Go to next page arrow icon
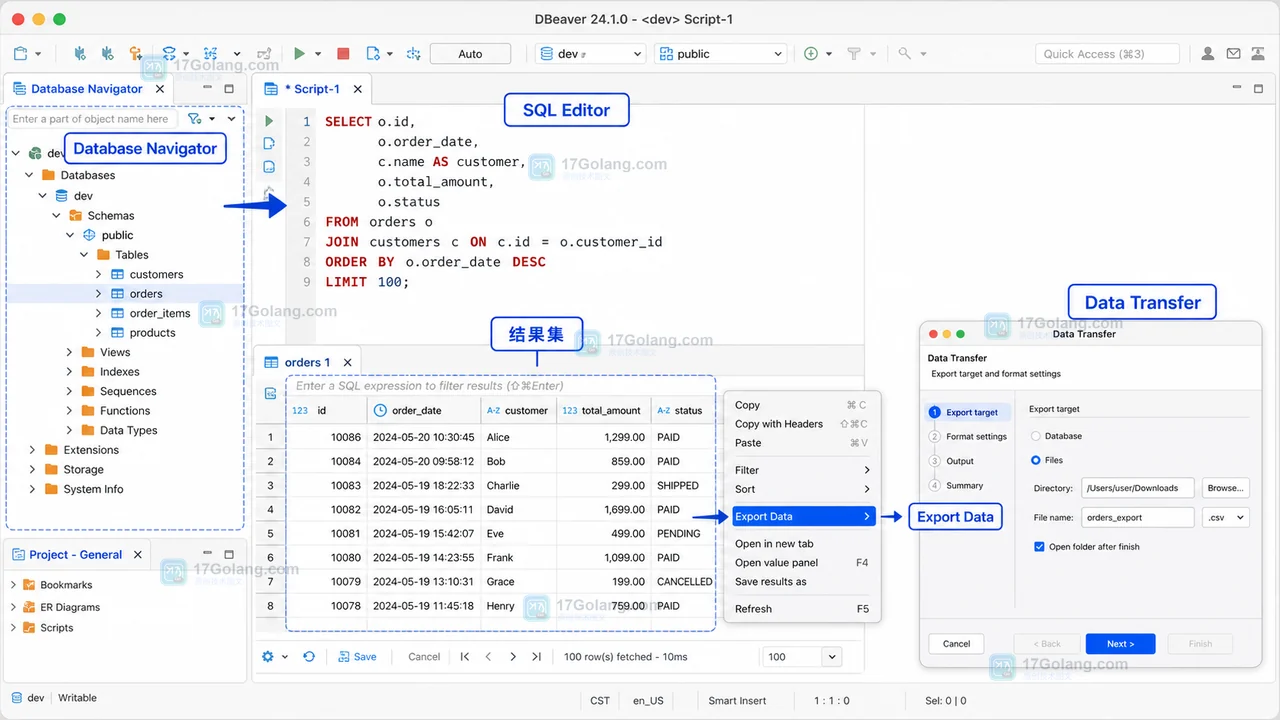Image resolution: width=1280 pixels, height=720 pixels. pyautogui.click(x=513, y=657)
